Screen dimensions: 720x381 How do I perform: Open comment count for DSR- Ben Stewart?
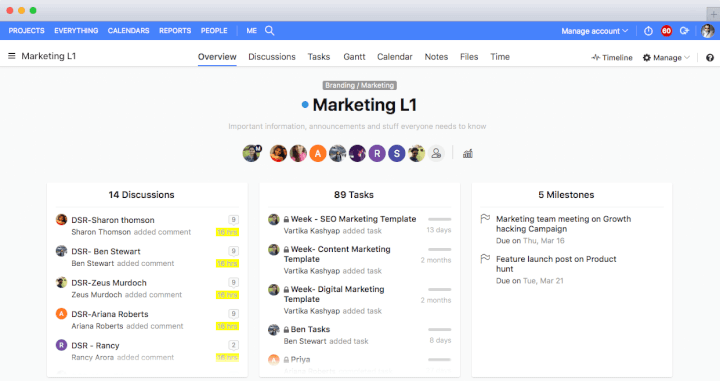click(x=233, y=251)
